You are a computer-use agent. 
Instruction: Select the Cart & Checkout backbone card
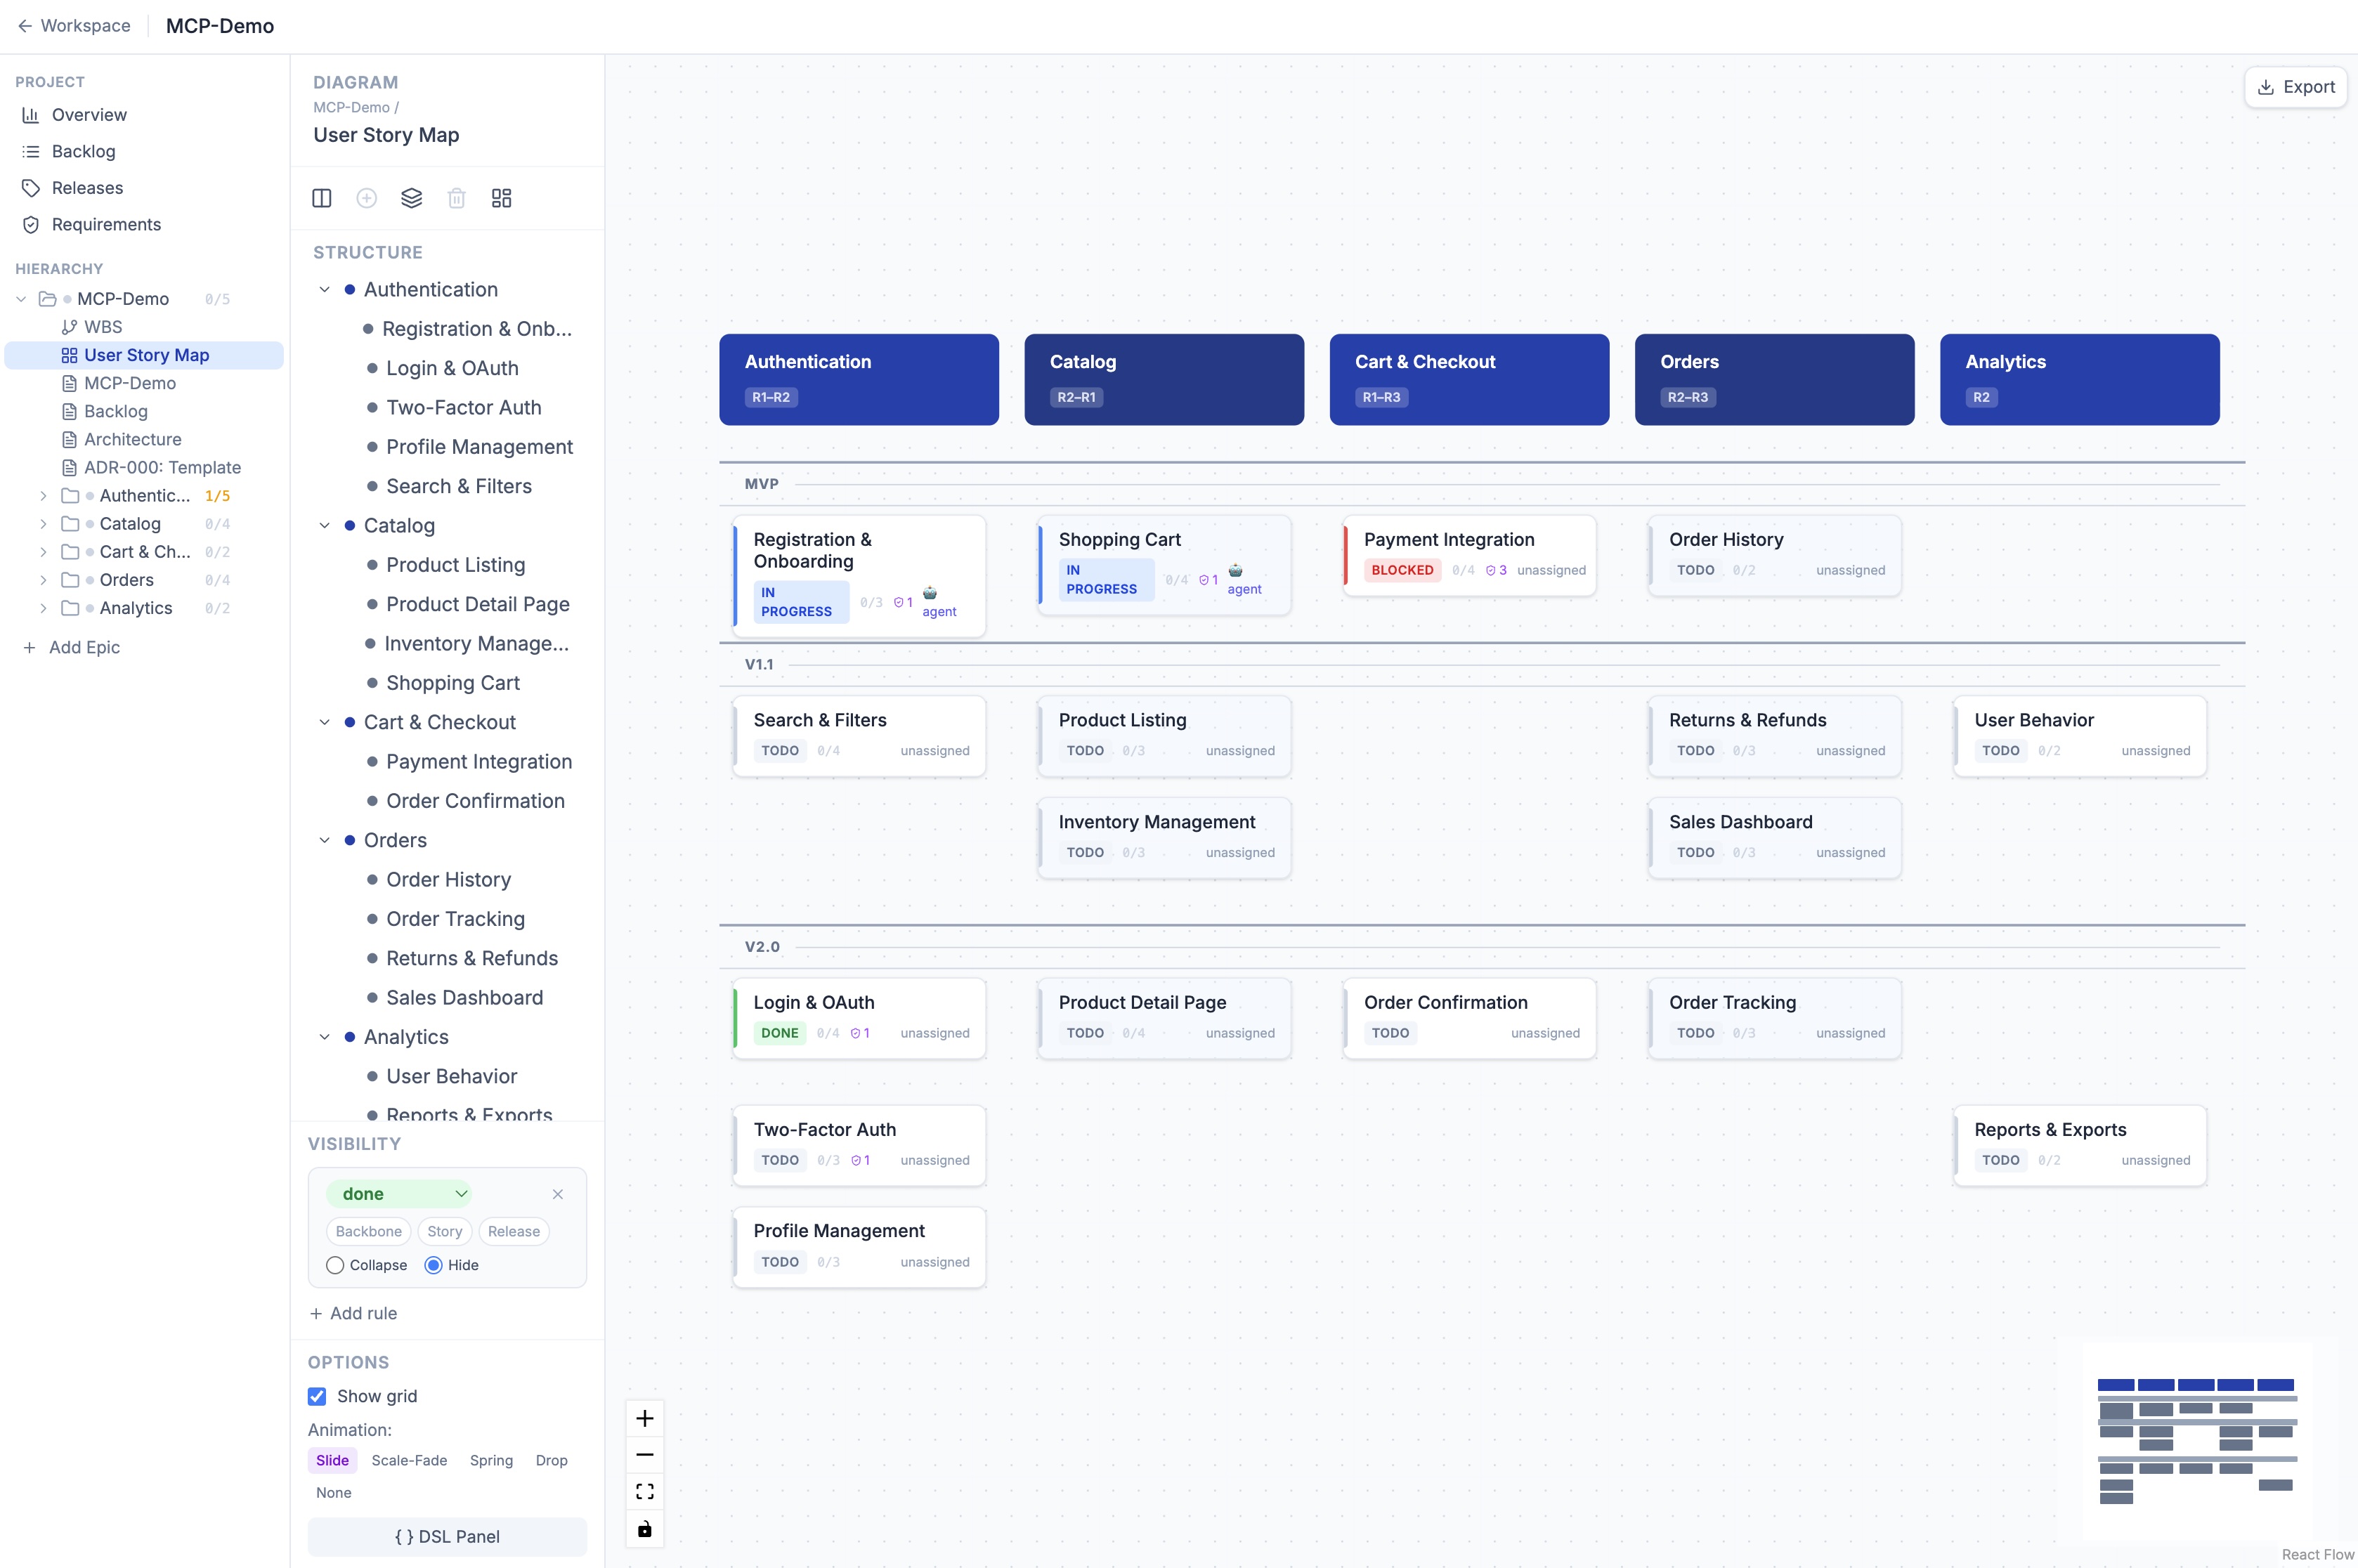pyautogui.click(x=1469, y=379)
